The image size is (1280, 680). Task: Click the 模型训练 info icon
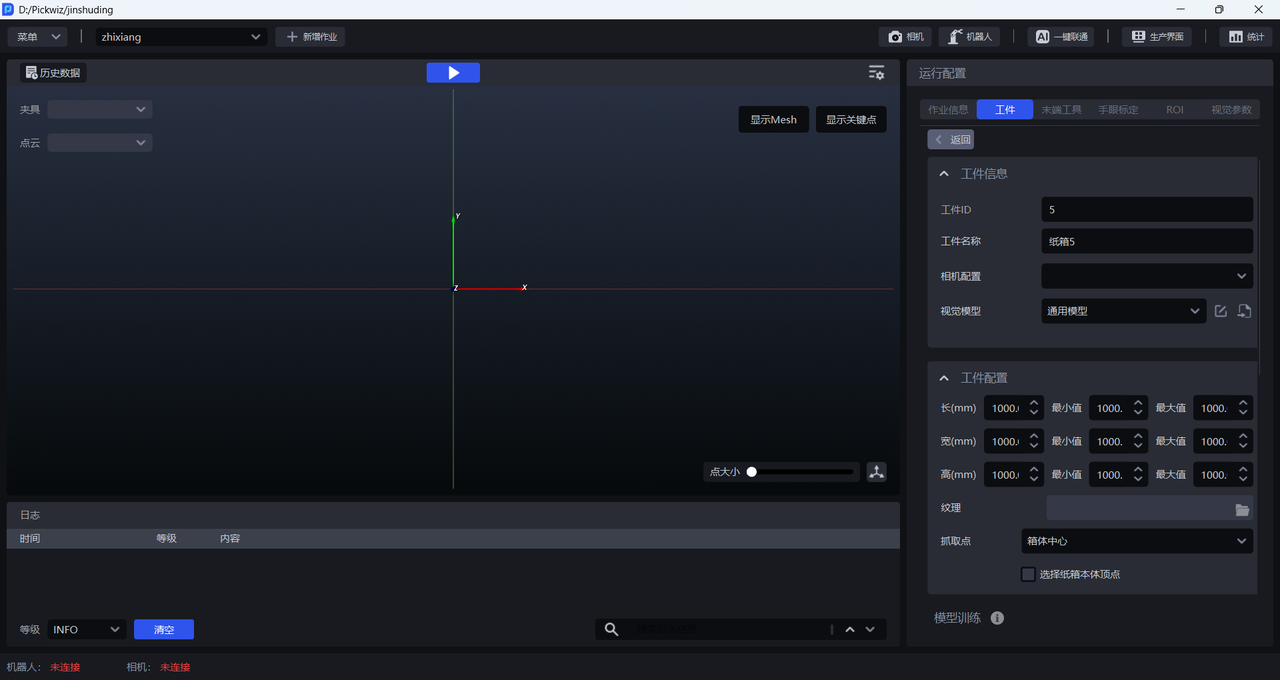[x=997, y=618]
